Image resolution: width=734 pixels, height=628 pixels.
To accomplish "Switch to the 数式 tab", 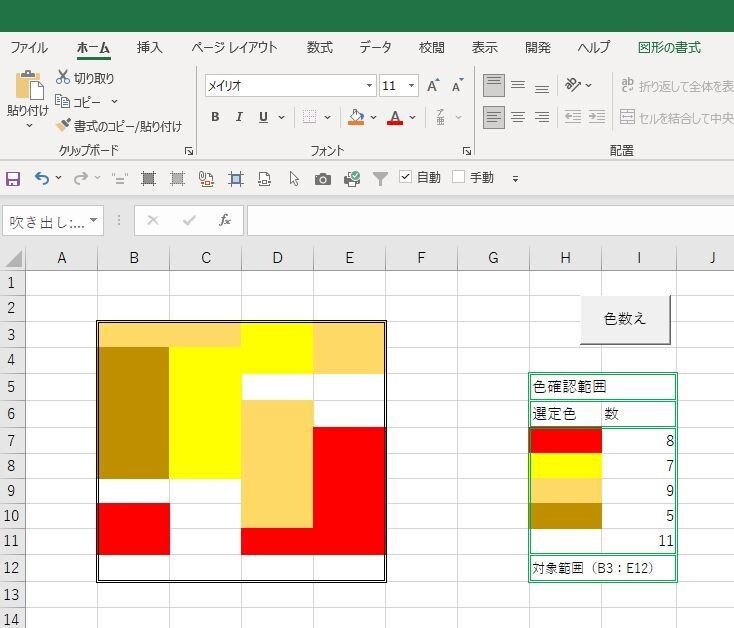I will pos(320,48).
